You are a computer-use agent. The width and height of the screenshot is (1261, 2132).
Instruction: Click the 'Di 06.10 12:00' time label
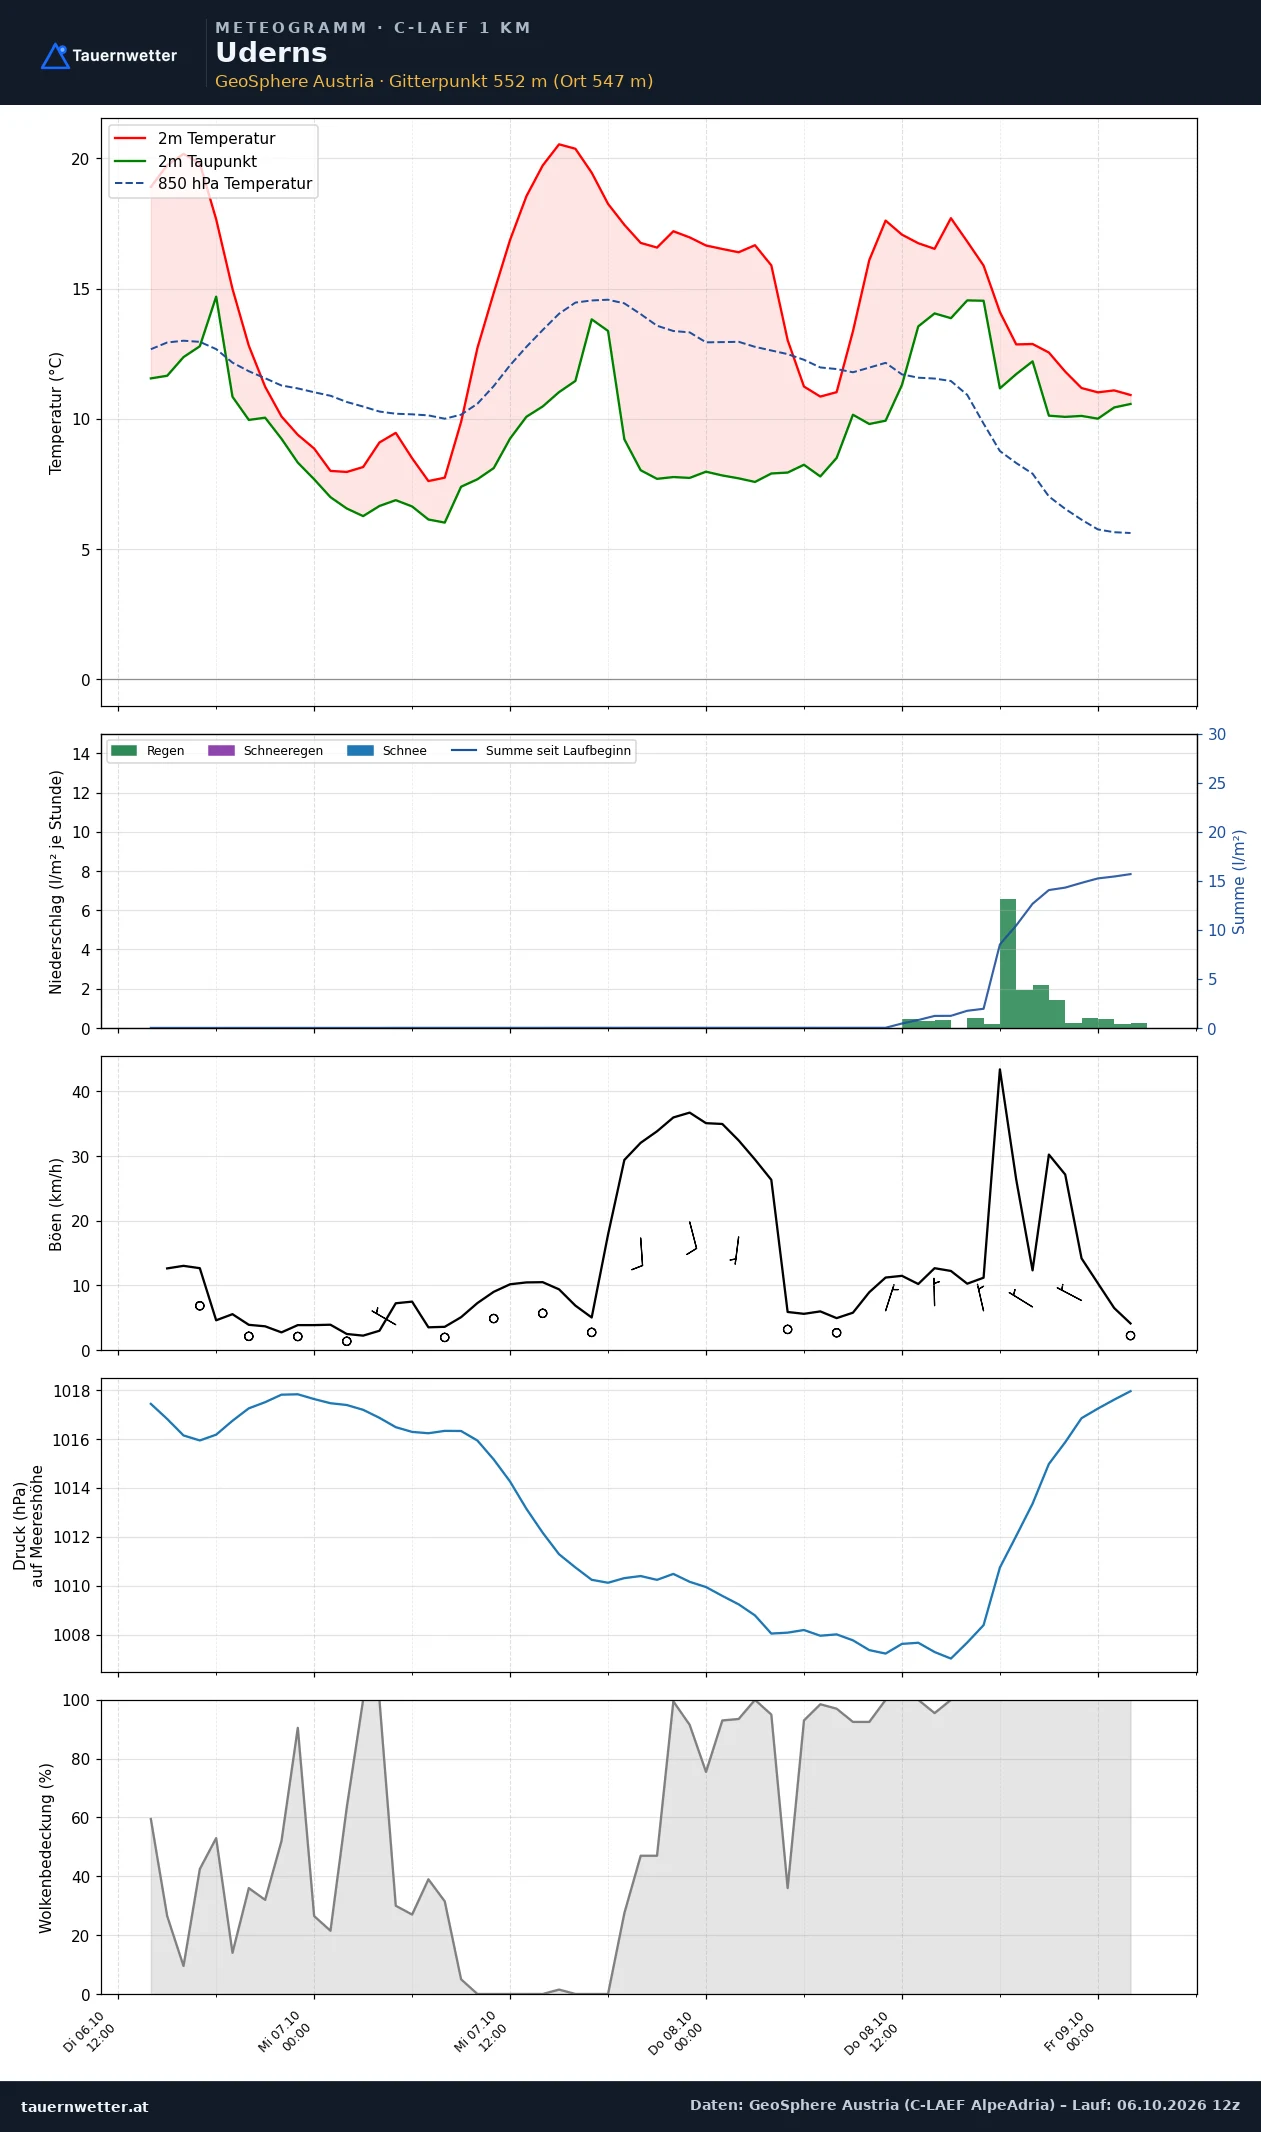[89, 2032]
